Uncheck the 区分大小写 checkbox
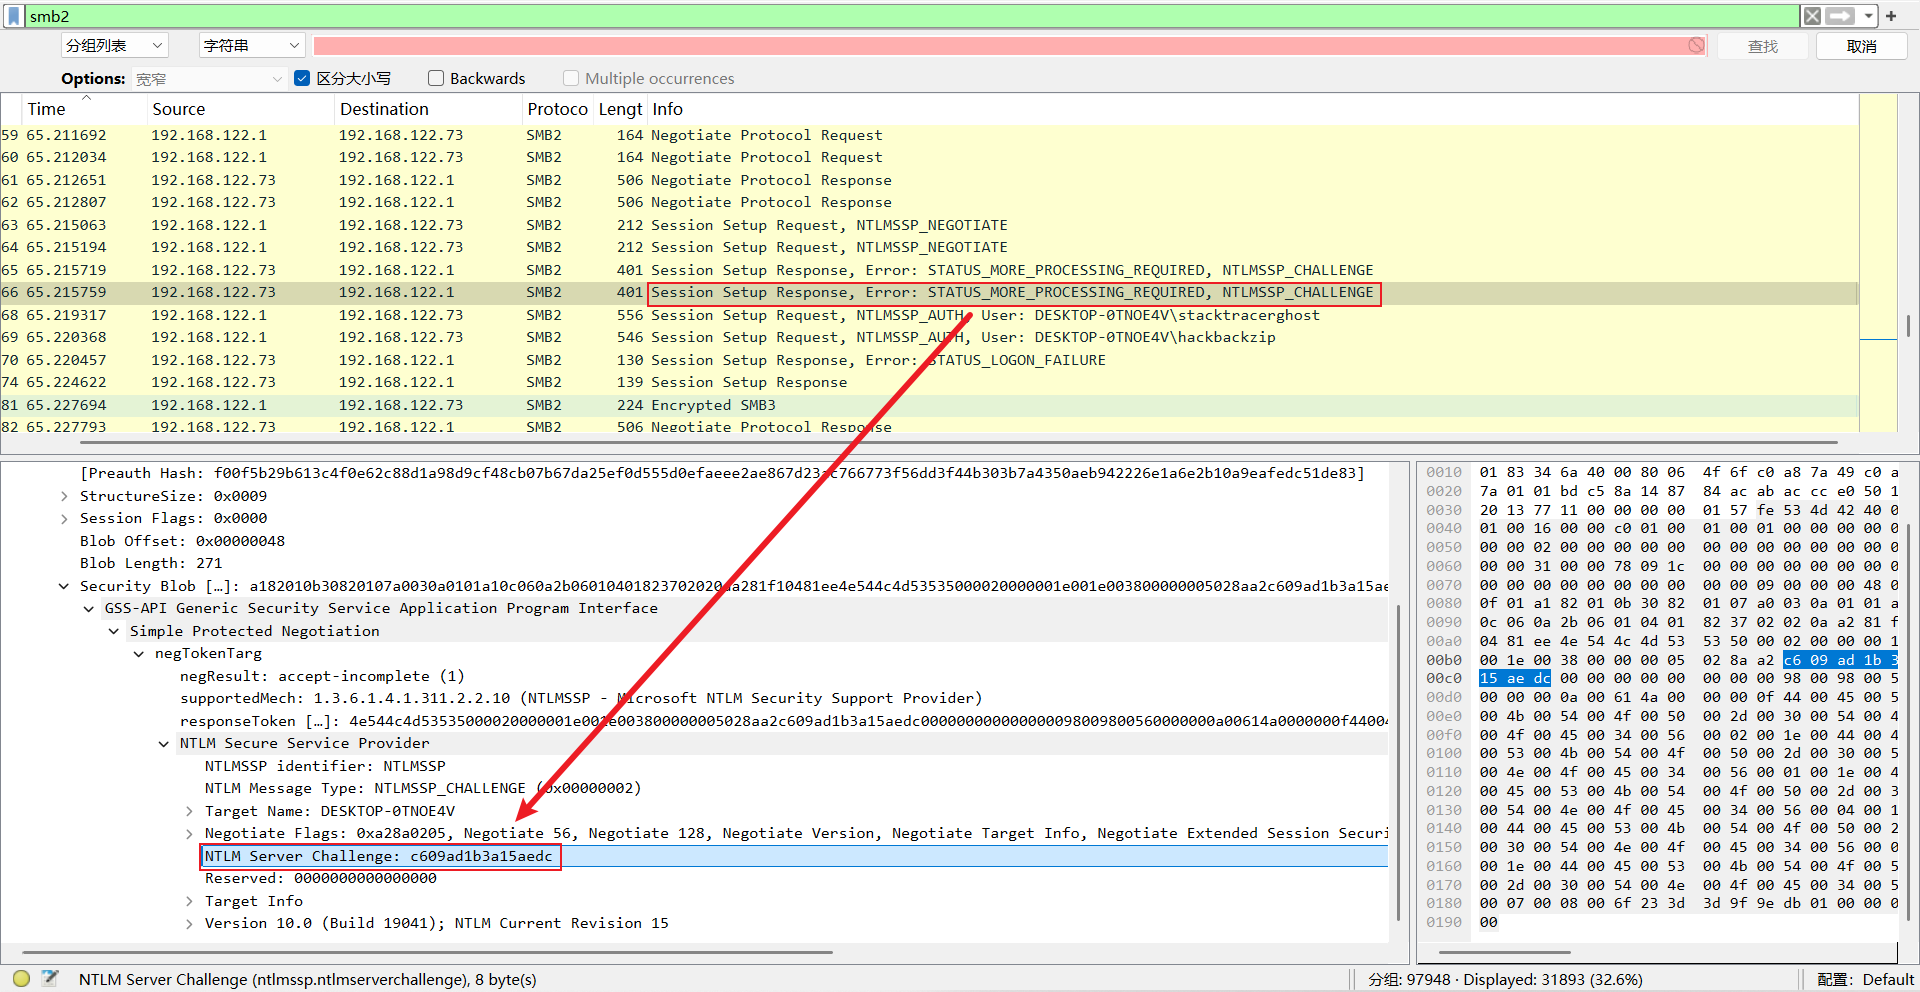This screenshot has height=992, width=1920. 302,78
